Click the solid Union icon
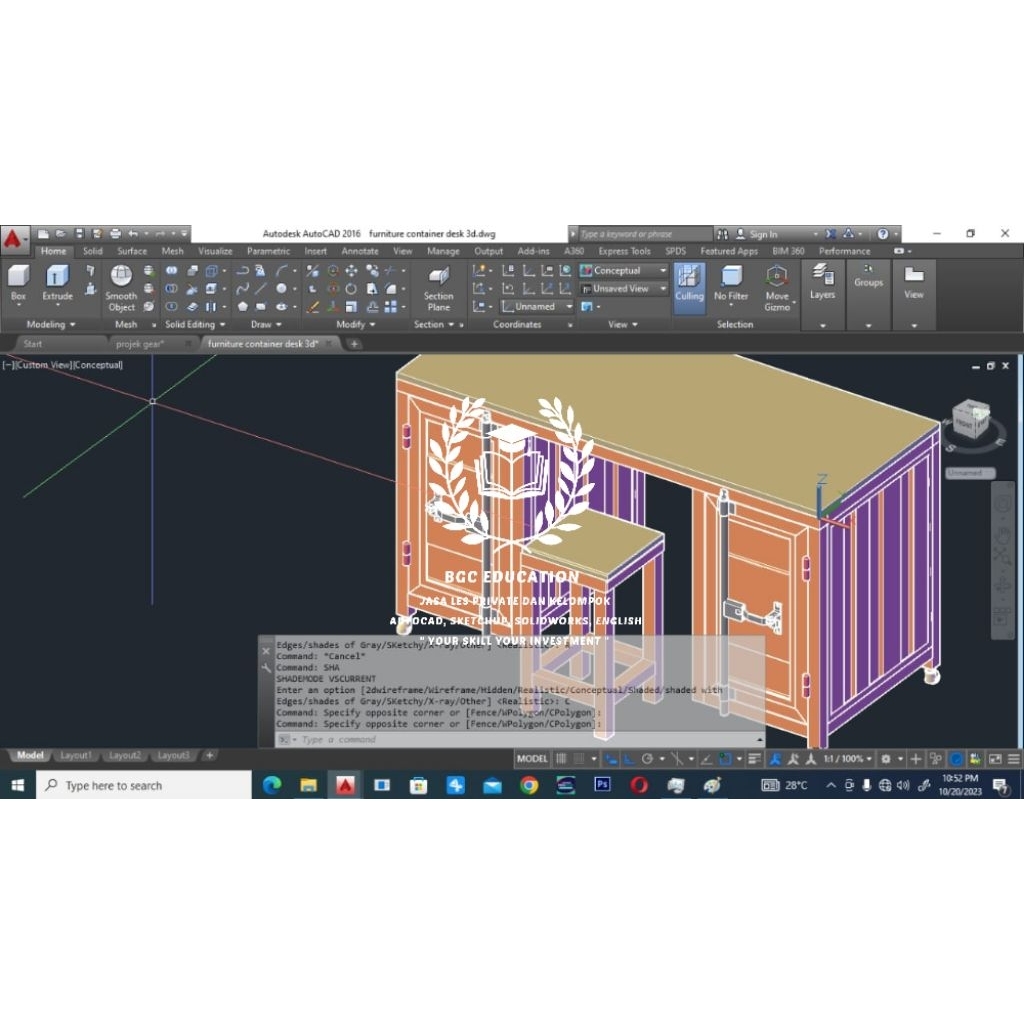 coord(171,270)
